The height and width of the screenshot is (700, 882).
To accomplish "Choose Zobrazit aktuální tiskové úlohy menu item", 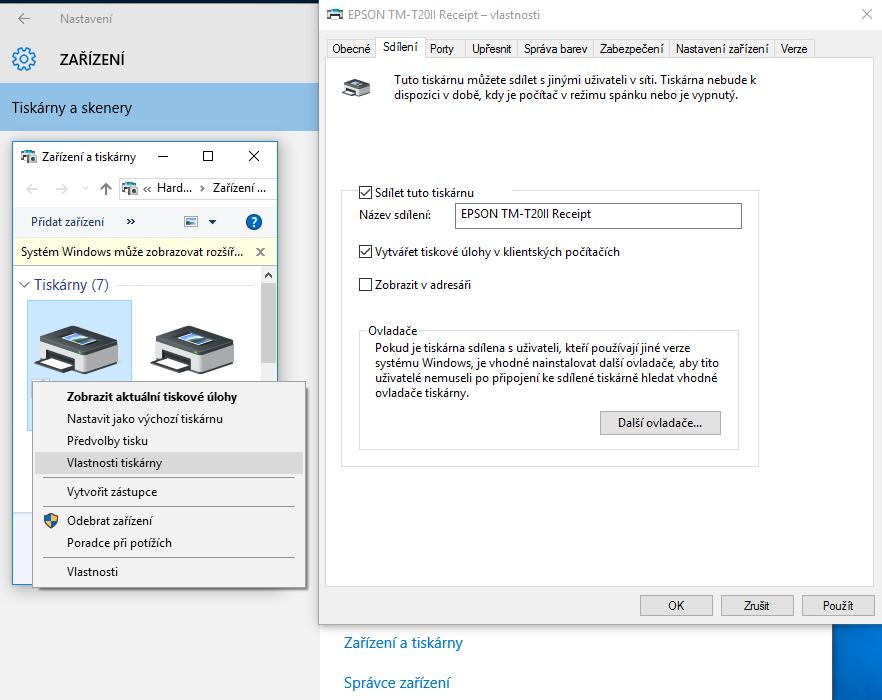I will pos(169,397).
